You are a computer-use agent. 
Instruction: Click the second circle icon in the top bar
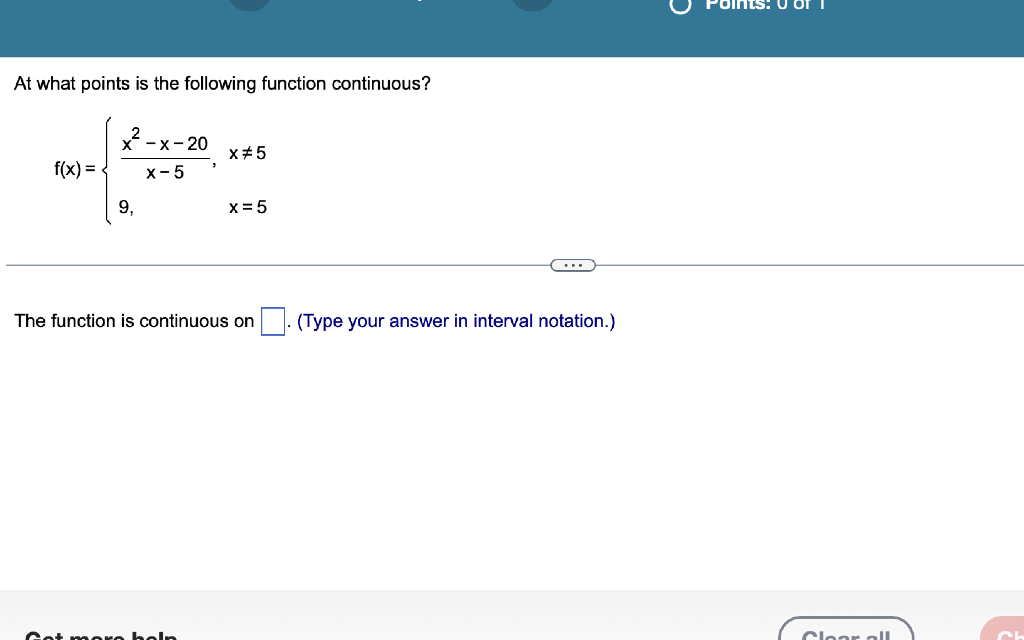click(x=533, y=5)
